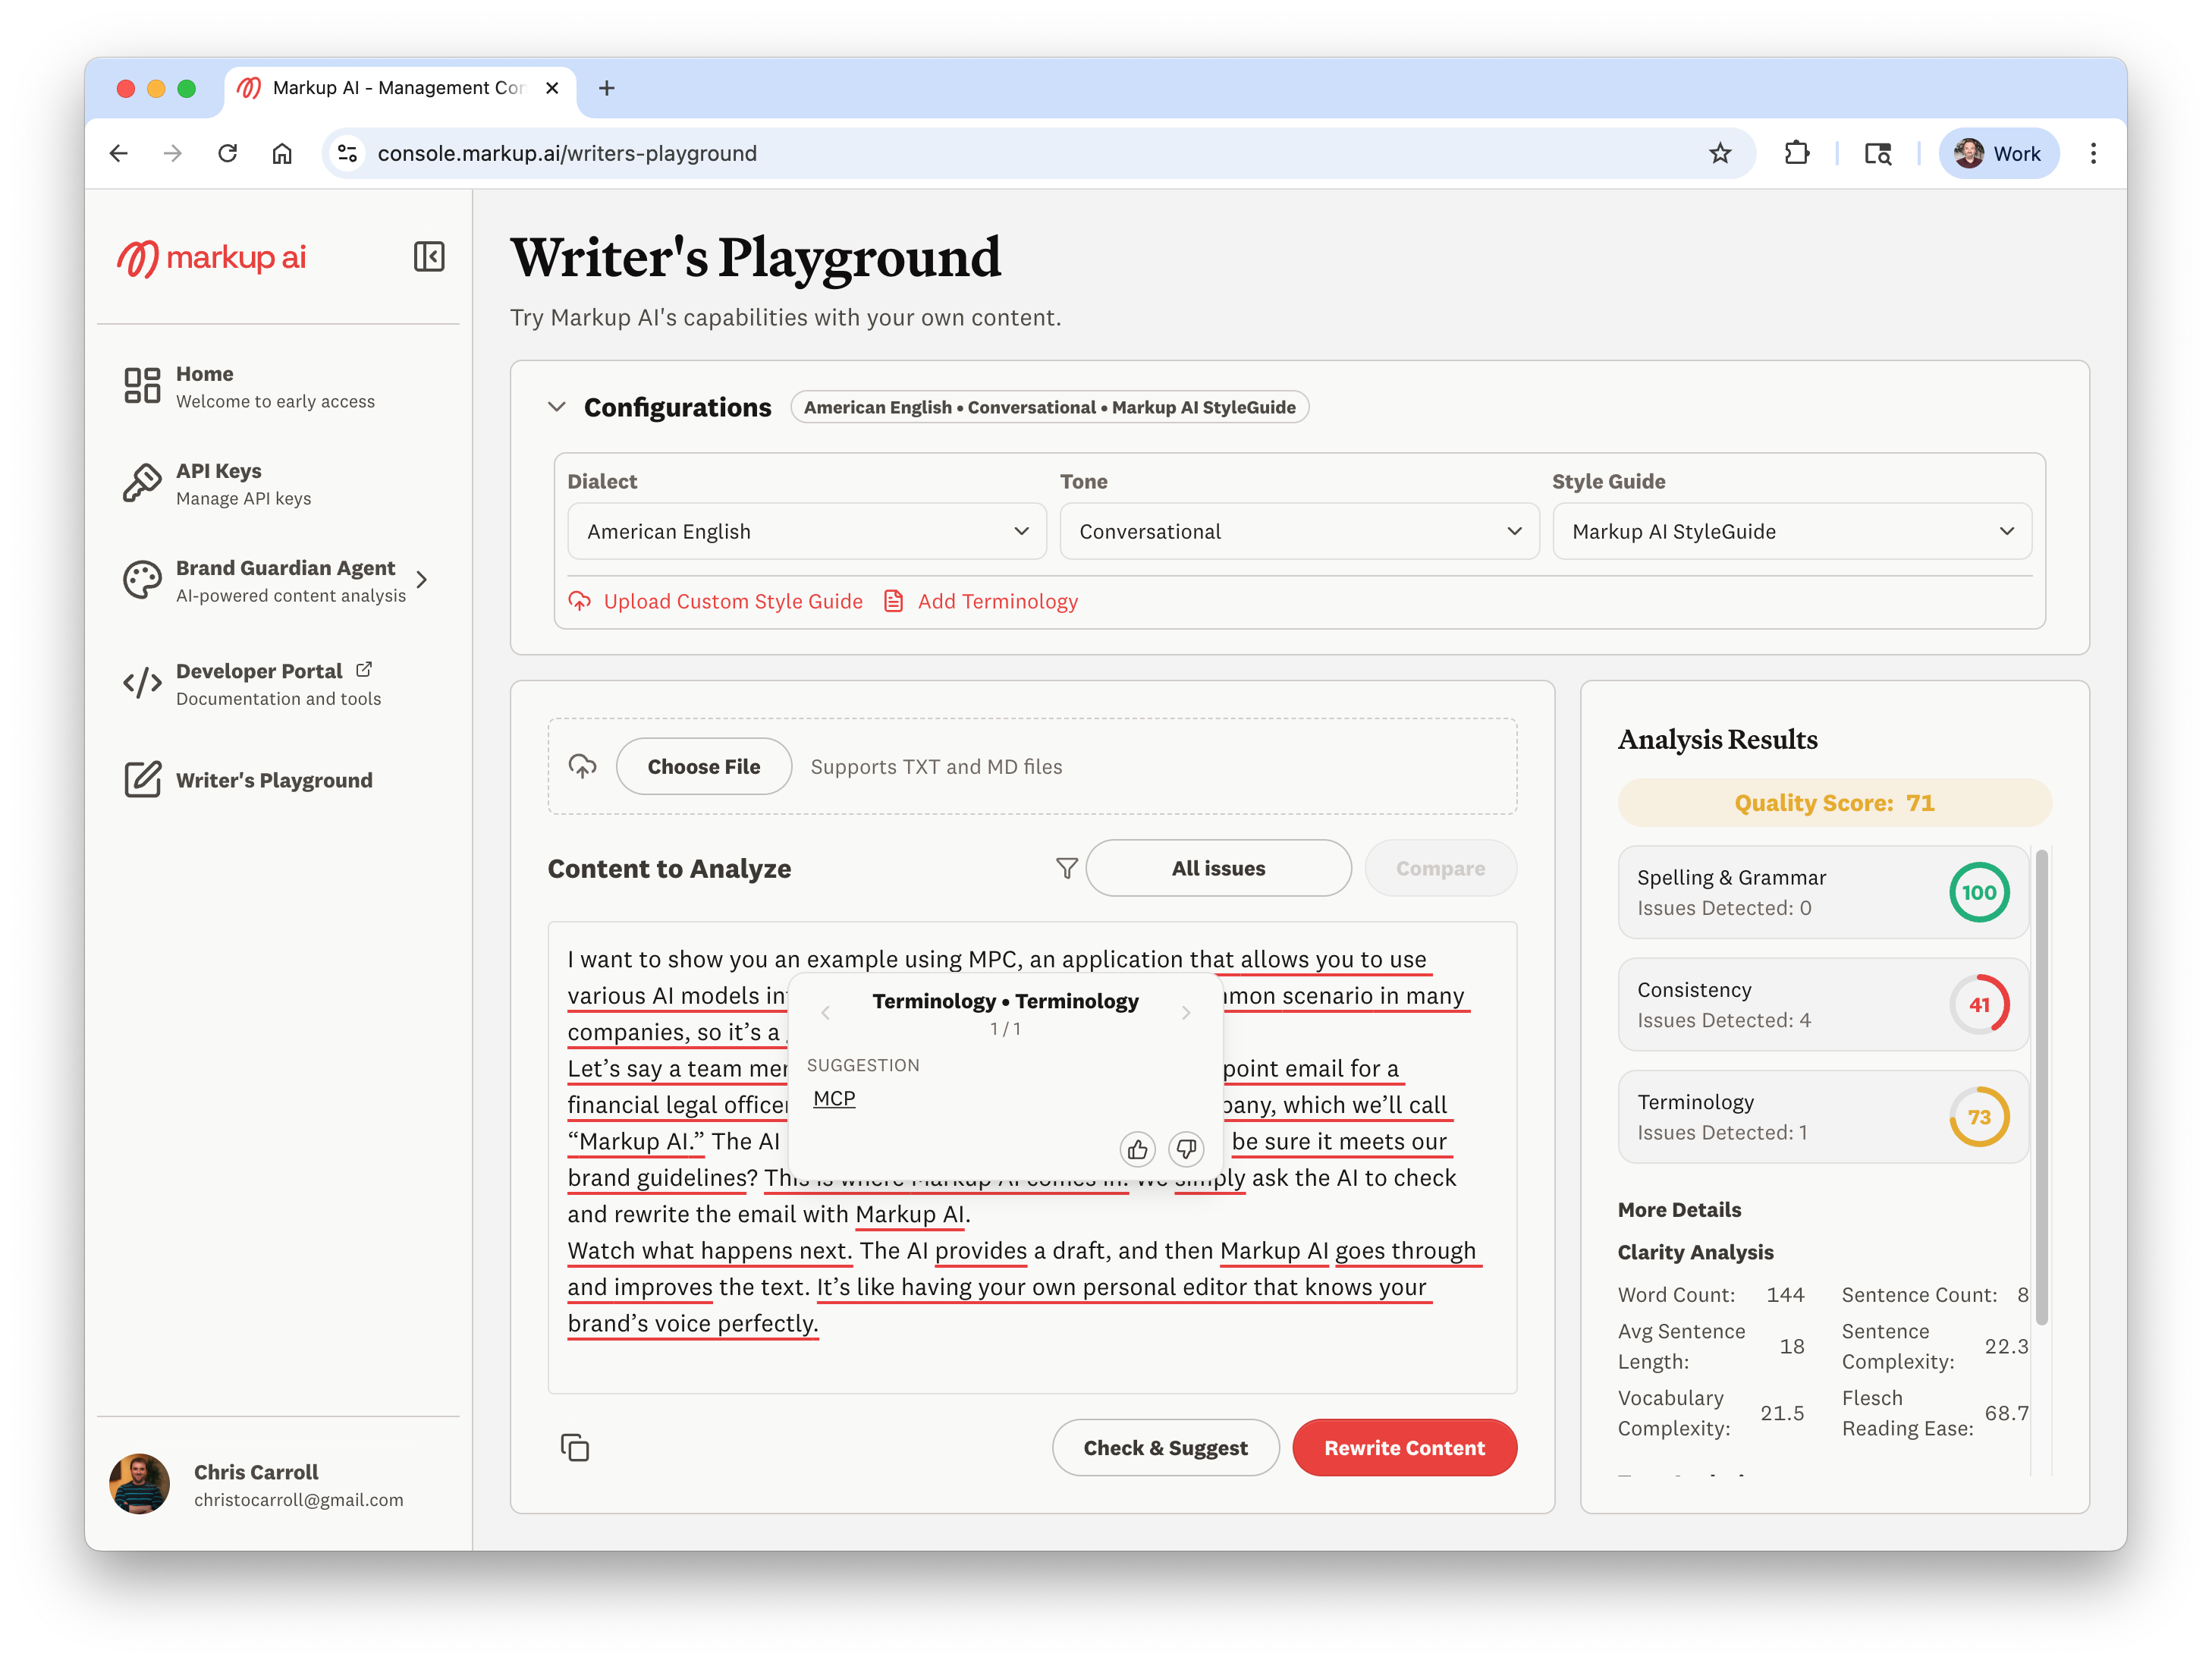The image size is (2212, 1663).
Task: Give thumbs up on the MCP suggestion
Action: pos(1137,1149)
